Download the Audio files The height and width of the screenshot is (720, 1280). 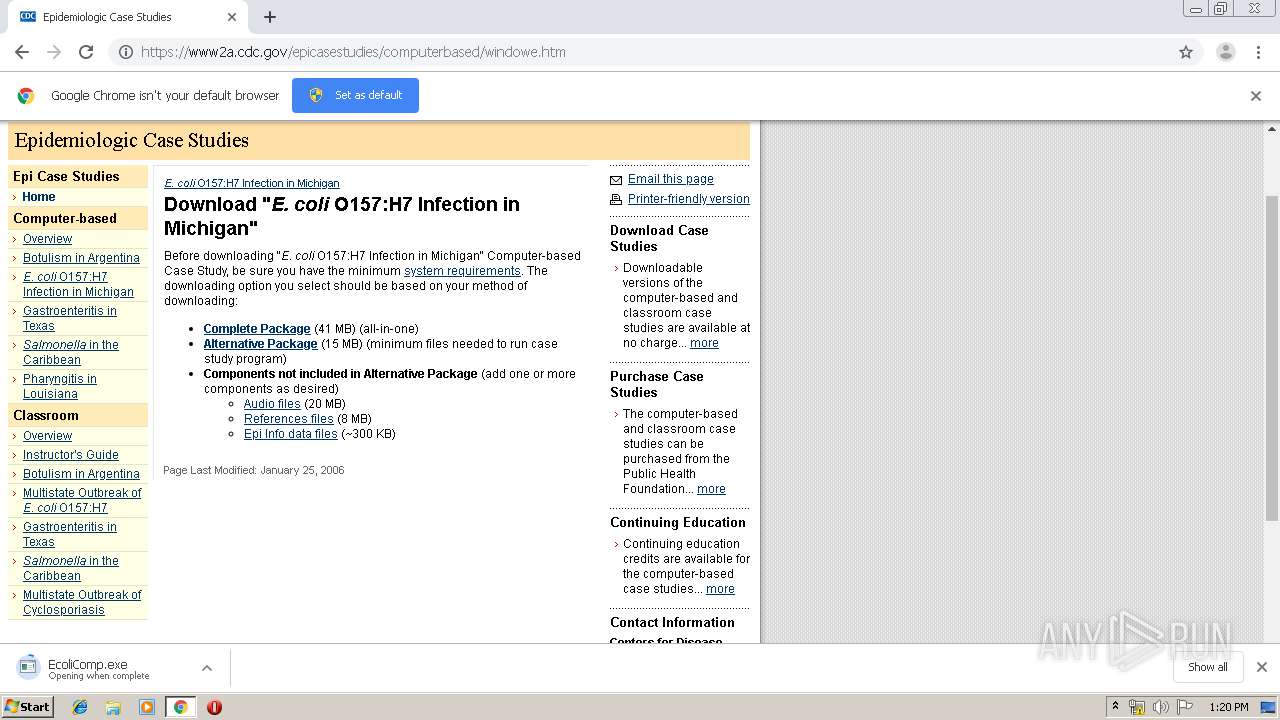coord(272,404)
